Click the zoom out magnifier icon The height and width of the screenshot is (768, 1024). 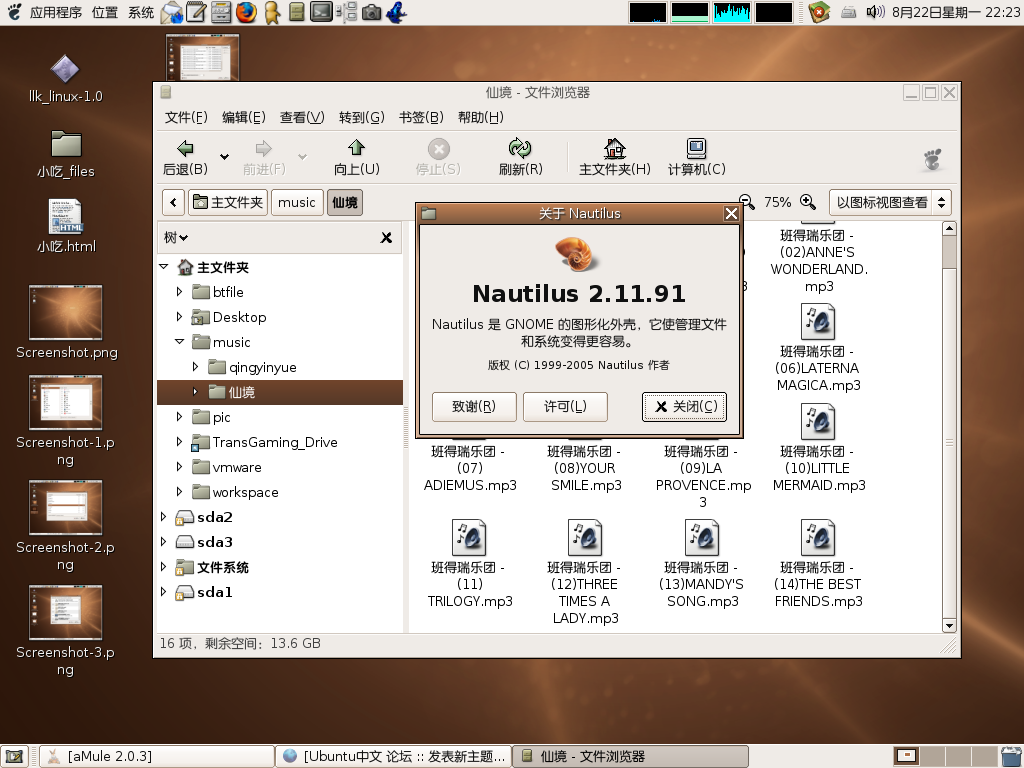click(746, 202)
